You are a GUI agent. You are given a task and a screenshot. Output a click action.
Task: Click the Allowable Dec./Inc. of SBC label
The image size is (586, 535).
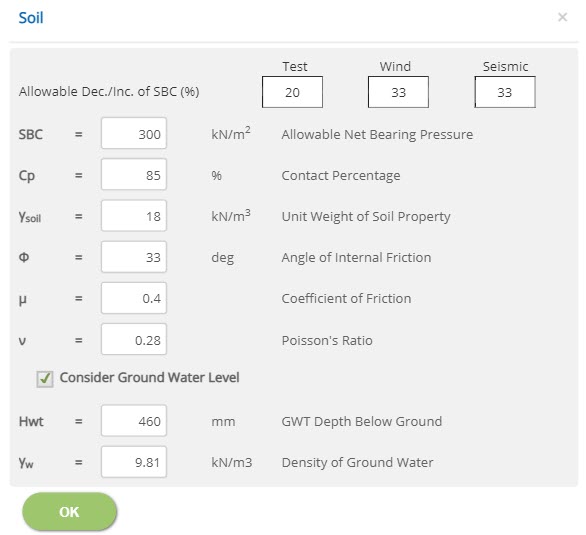click(109, 92)
